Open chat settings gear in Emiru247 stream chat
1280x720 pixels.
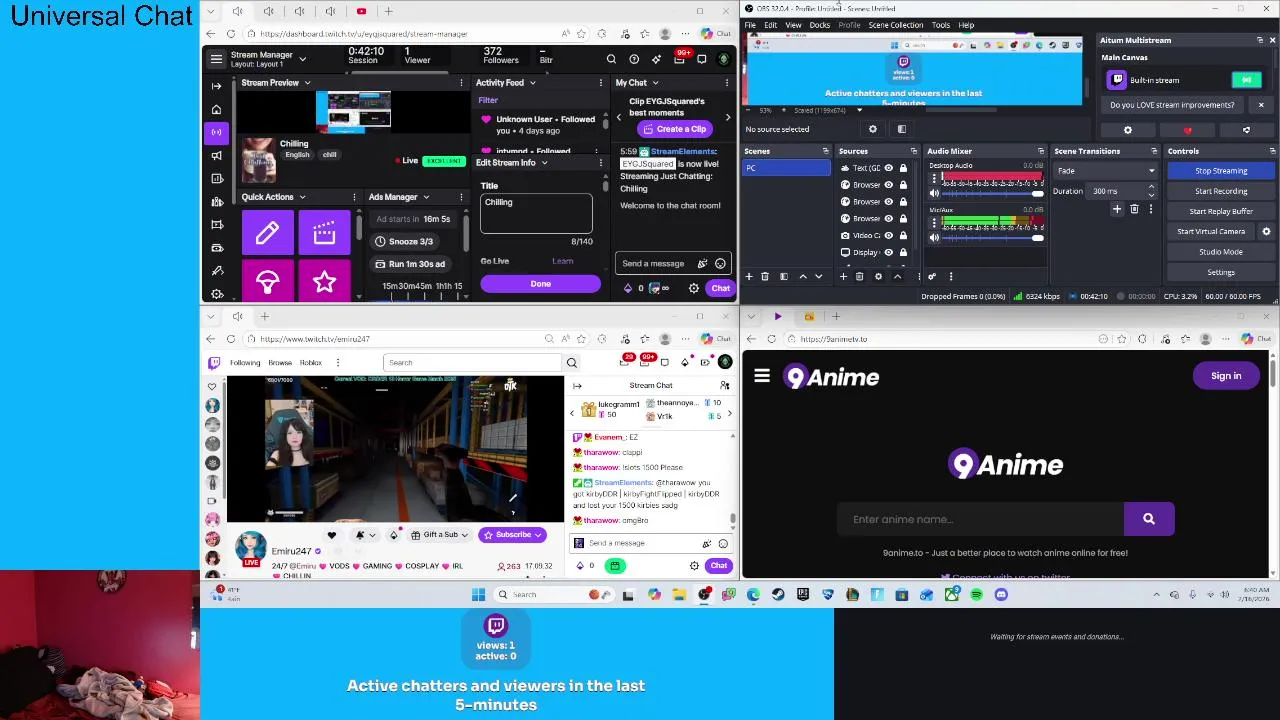[694, 566]
